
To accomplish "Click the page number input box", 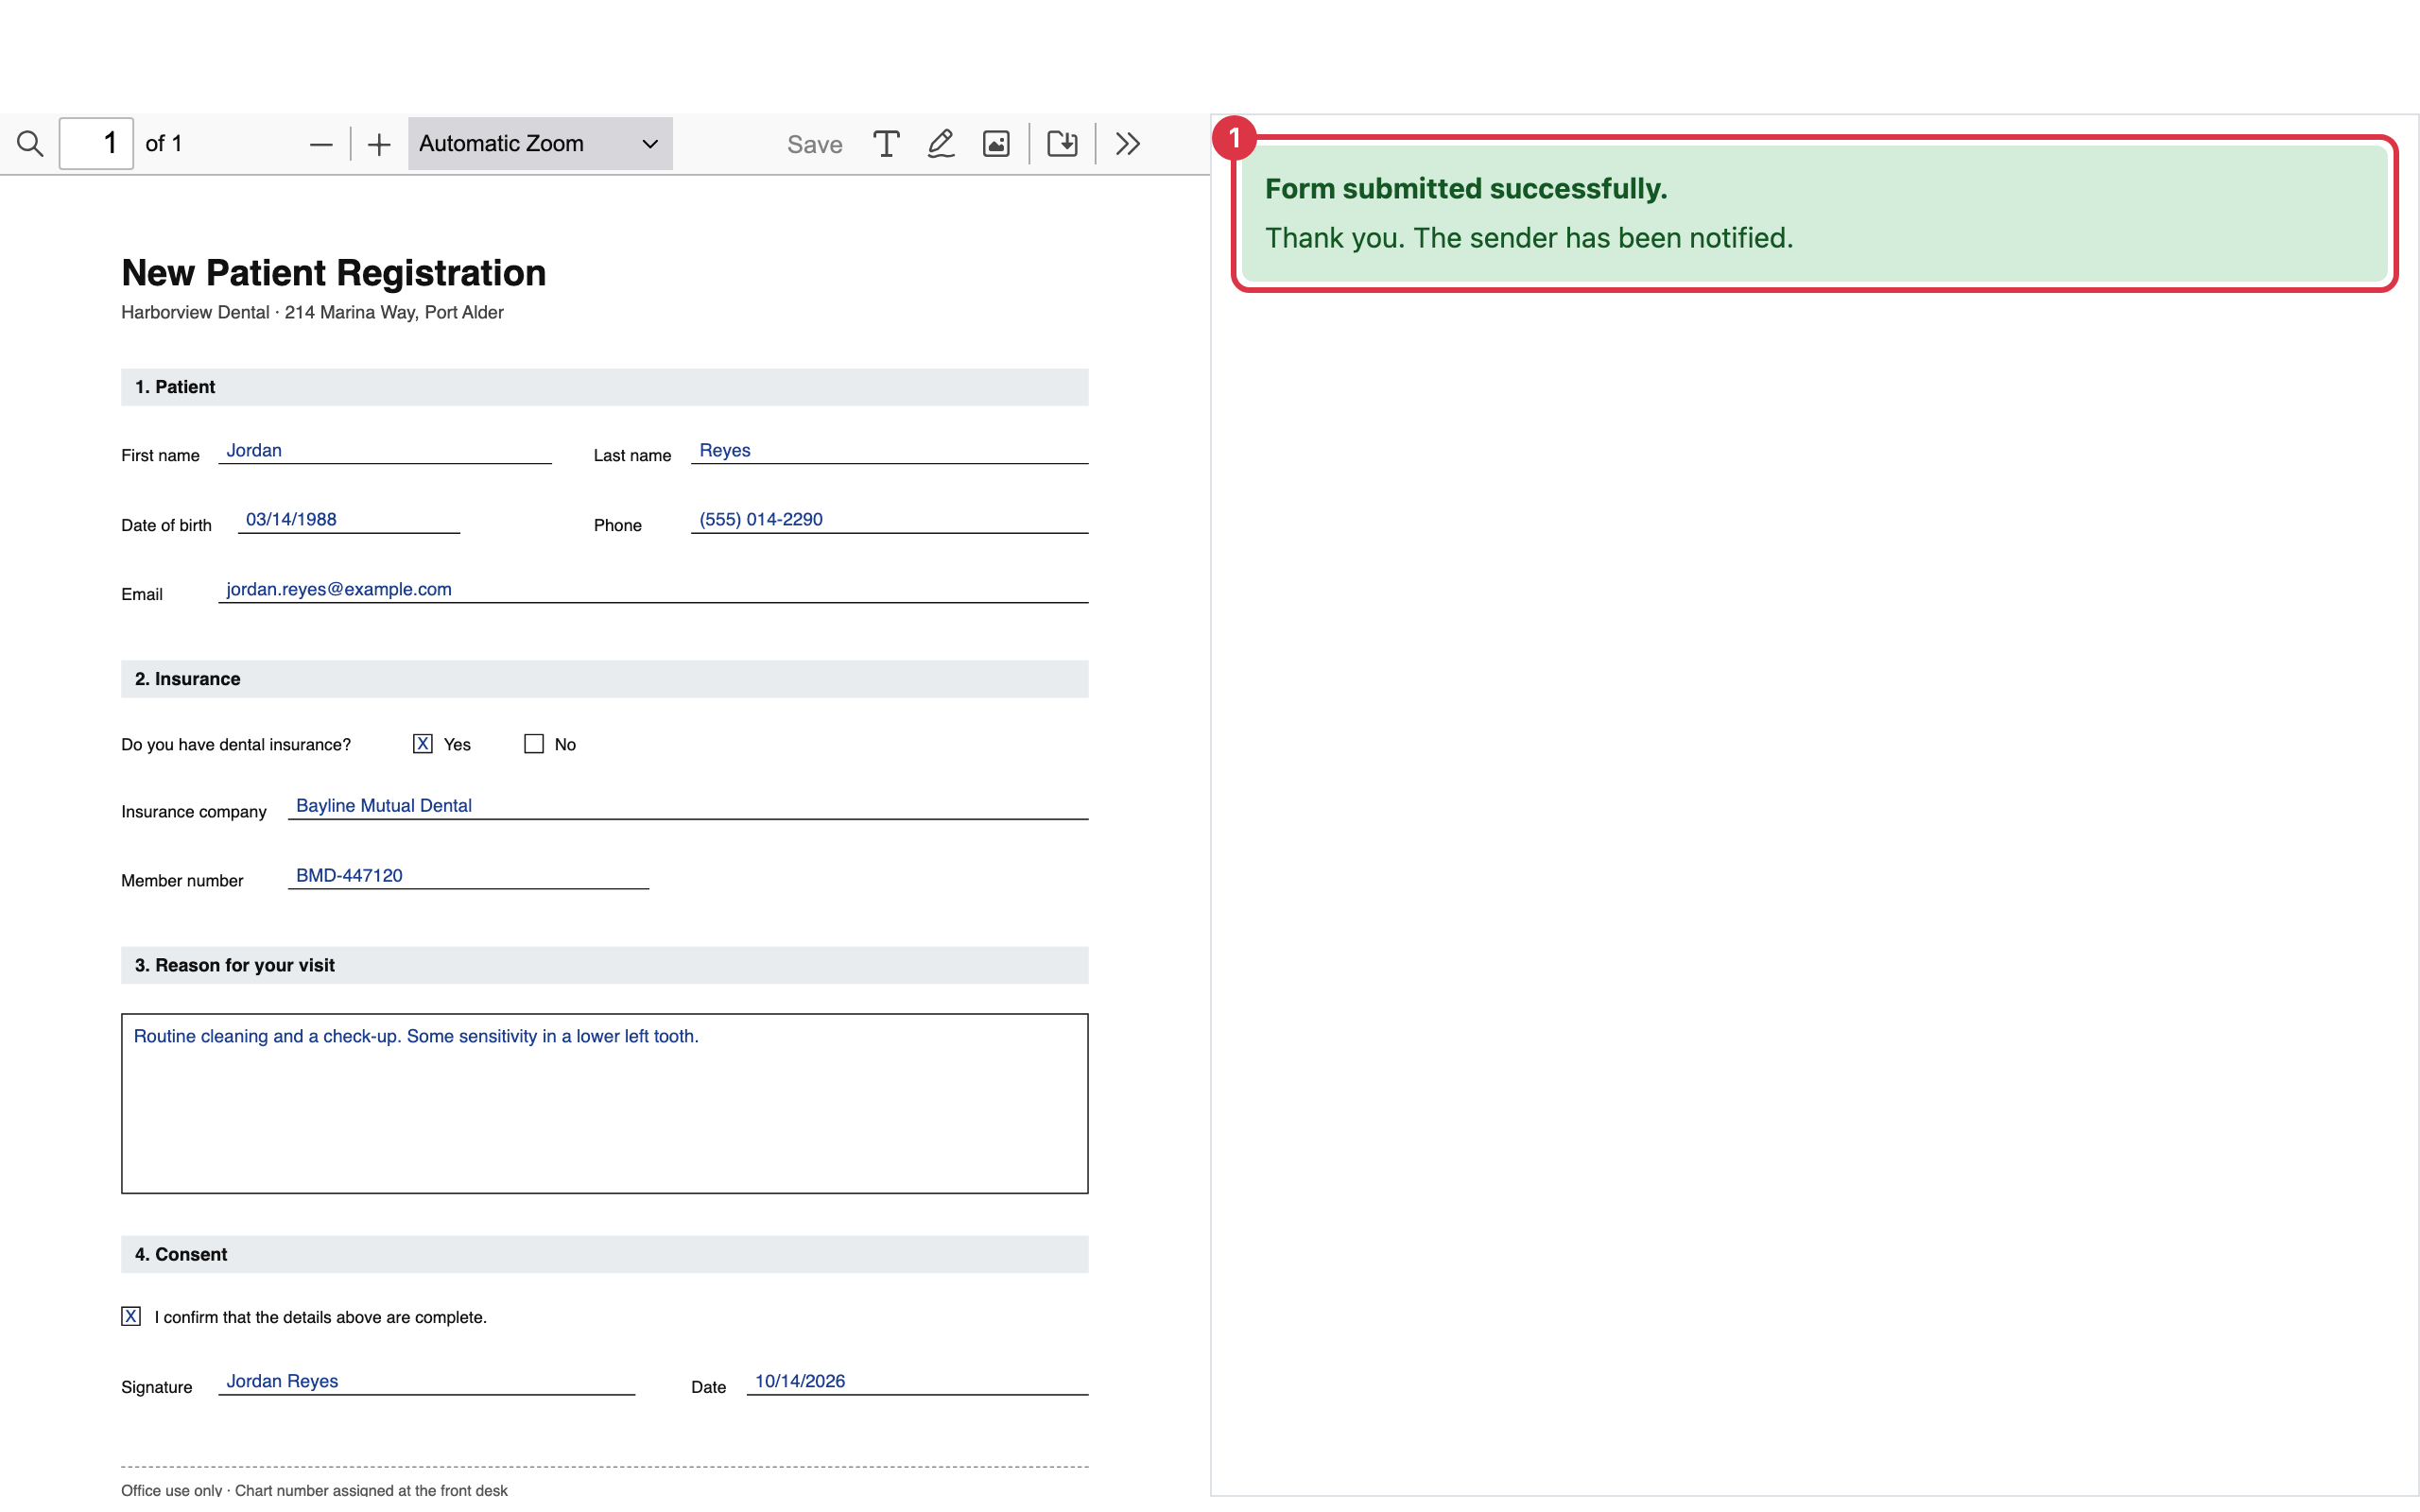I will 96,144.
